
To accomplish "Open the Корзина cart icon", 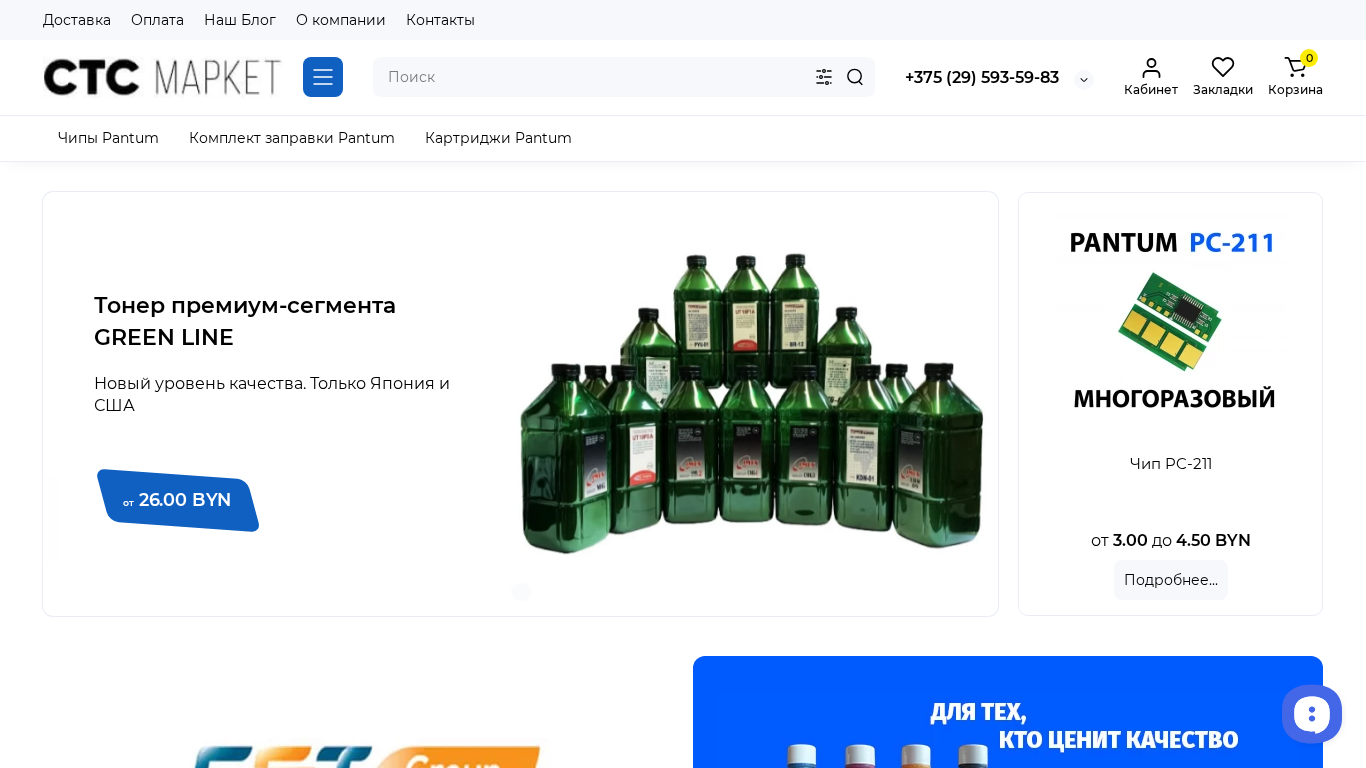I will click(1295, 77).
